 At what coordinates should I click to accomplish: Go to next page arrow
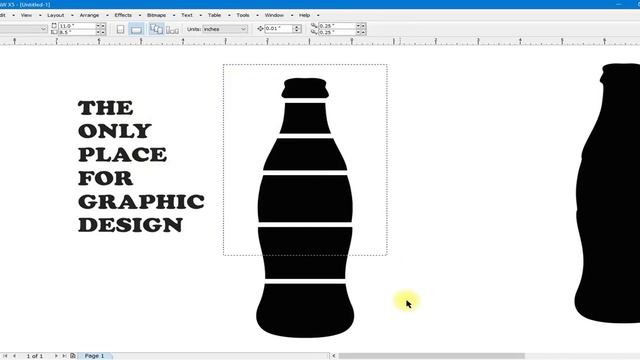[56, 356]
